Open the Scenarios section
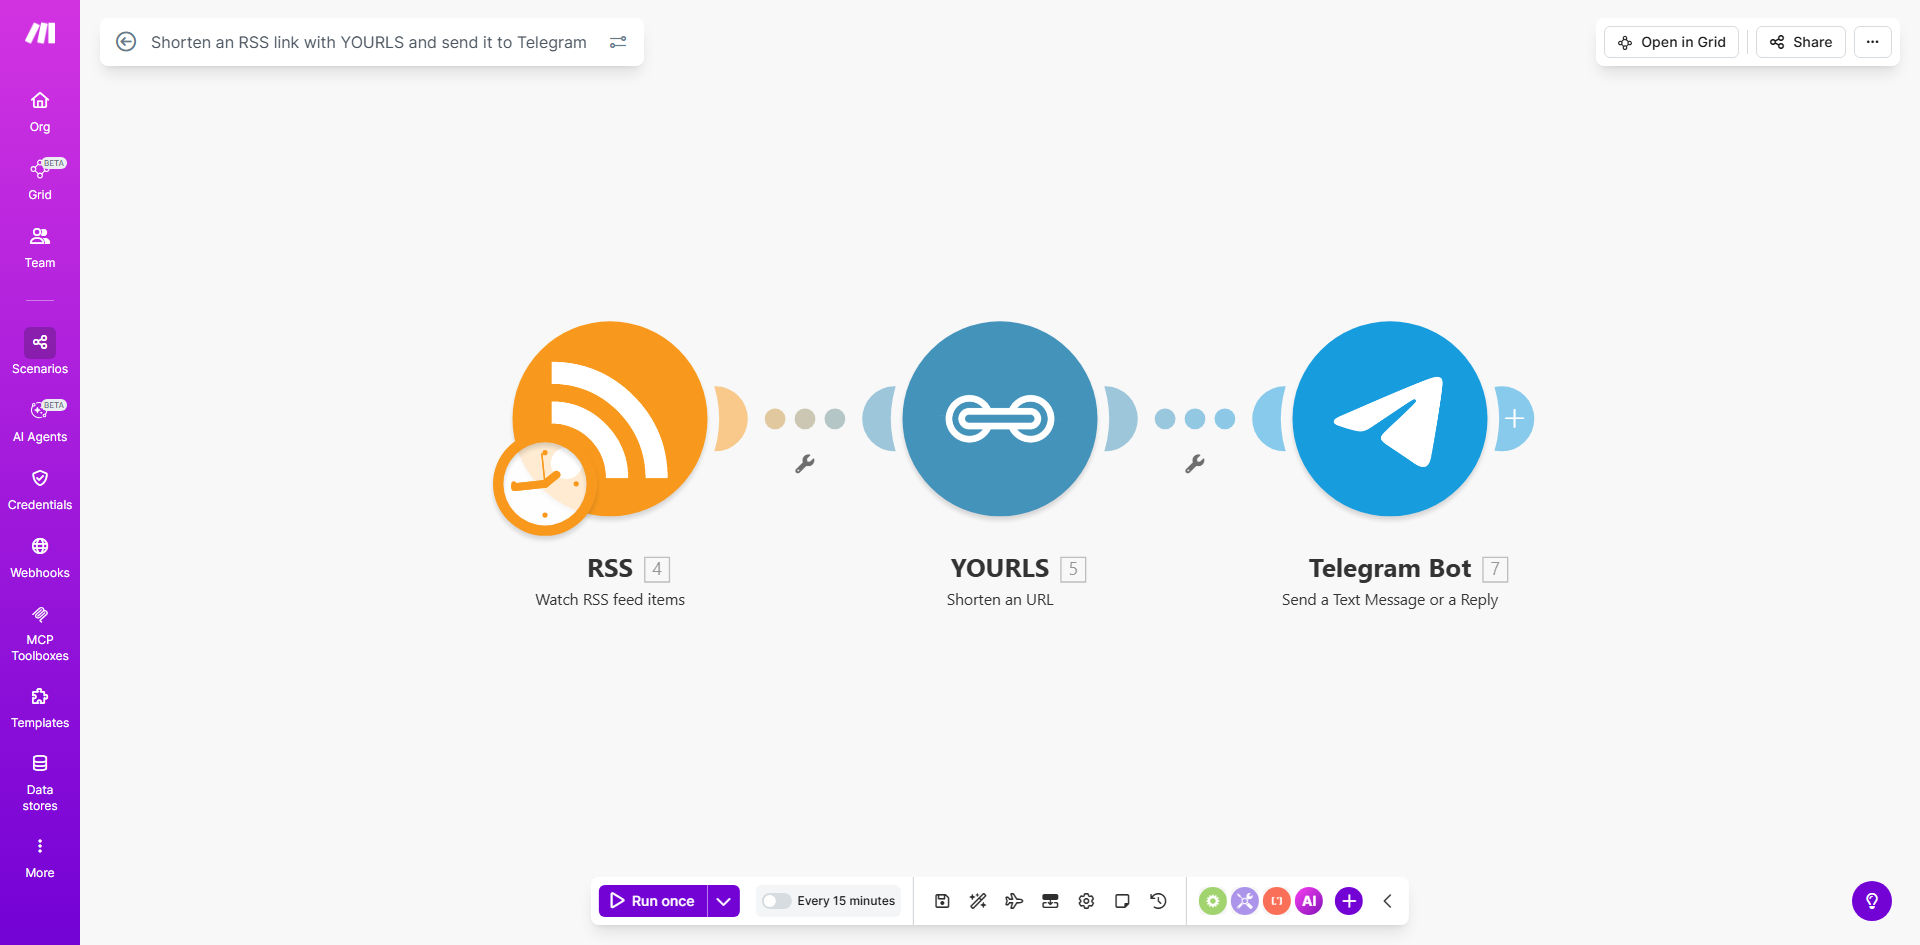Viewport: 1920px width, 945px height. 40,353
